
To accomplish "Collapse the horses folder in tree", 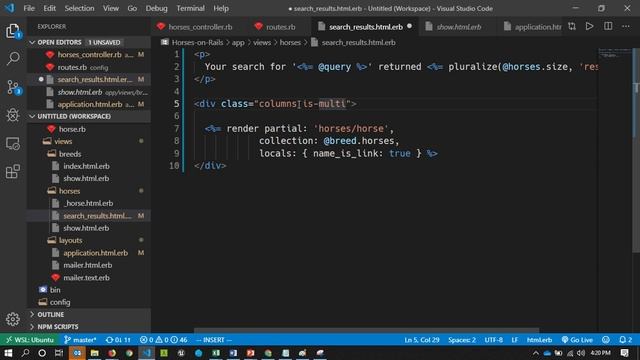I will 69,191.
